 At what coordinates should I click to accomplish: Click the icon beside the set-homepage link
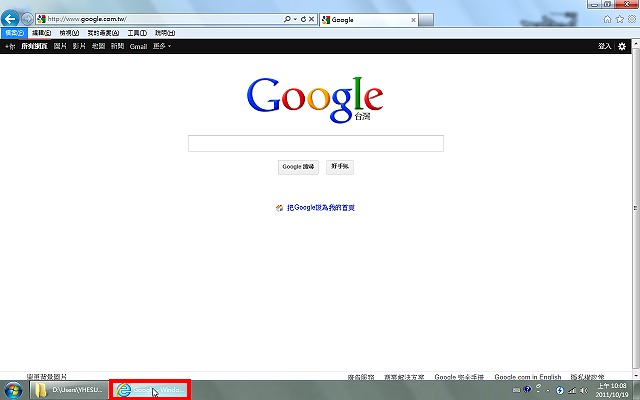(x=279, y=208)
